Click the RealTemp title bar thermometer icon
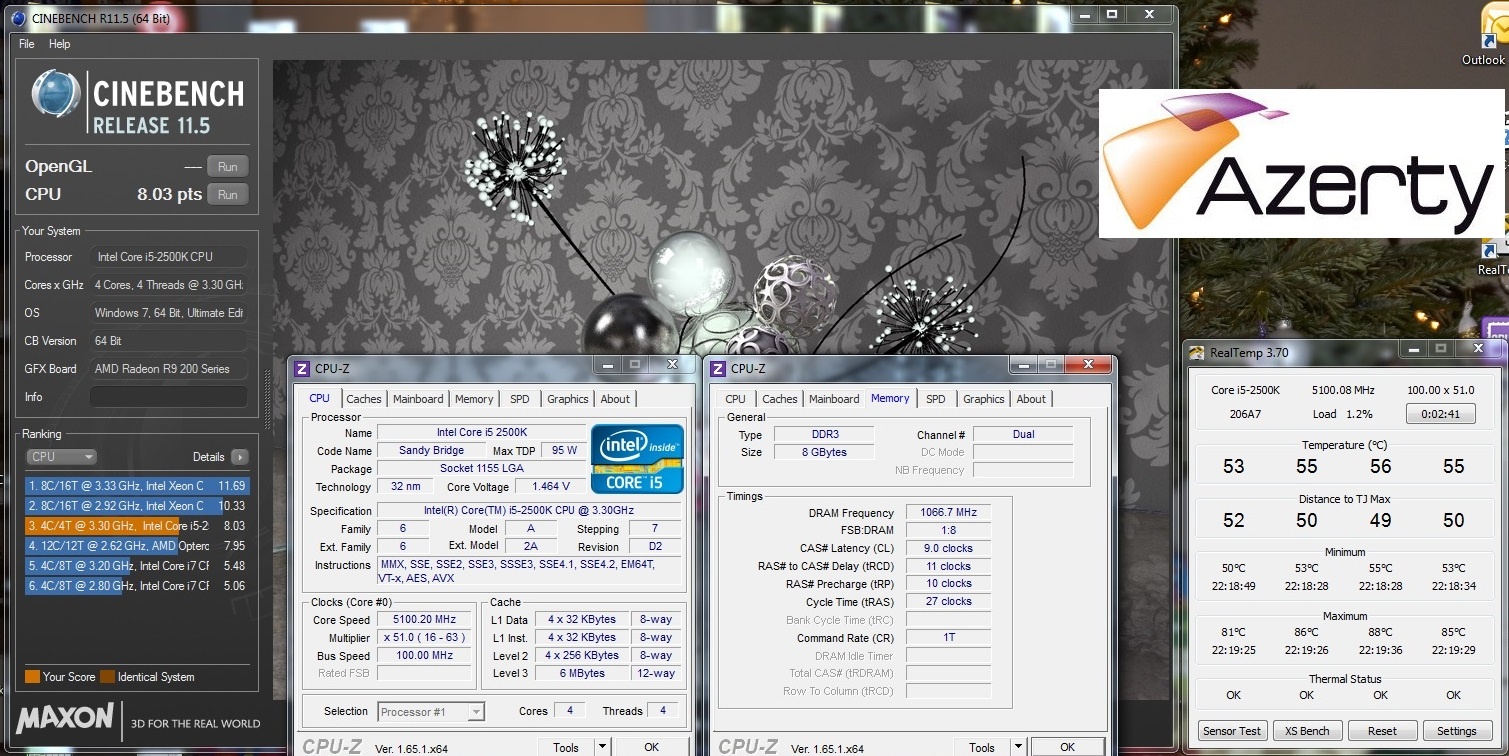The height and width of the screenshot is (756, 1509). coord(1197,352)
